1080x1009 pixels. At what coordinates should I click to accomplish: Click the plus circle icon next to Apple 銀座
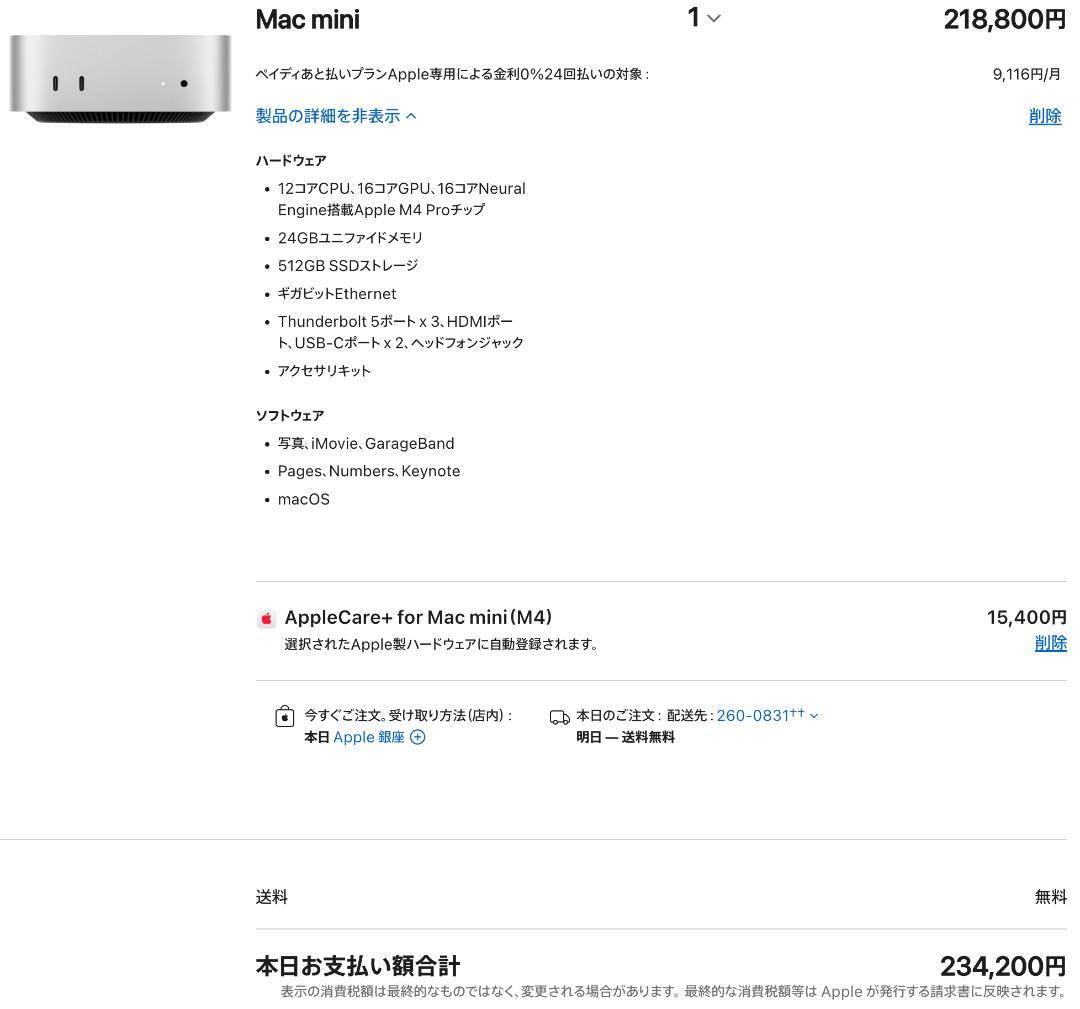pos(417,737)
